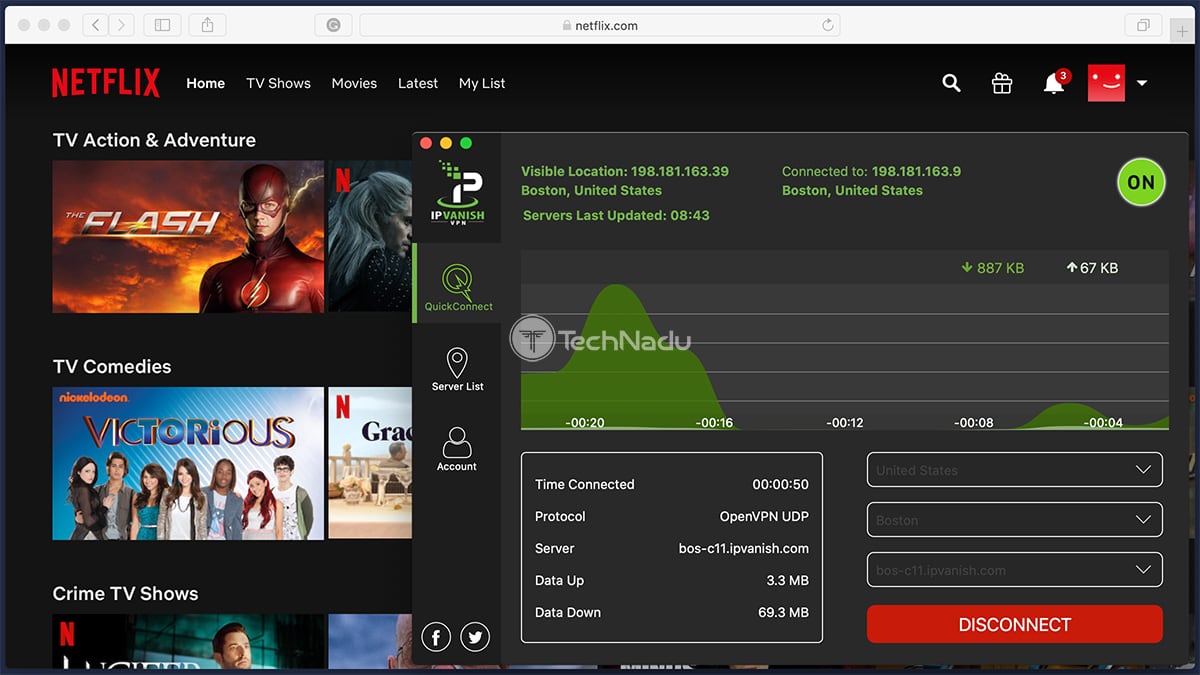Click Data Down value 69.3 MB
Image resolution: width=1200 pixels, height=675 pixels.
pos(783,612)
